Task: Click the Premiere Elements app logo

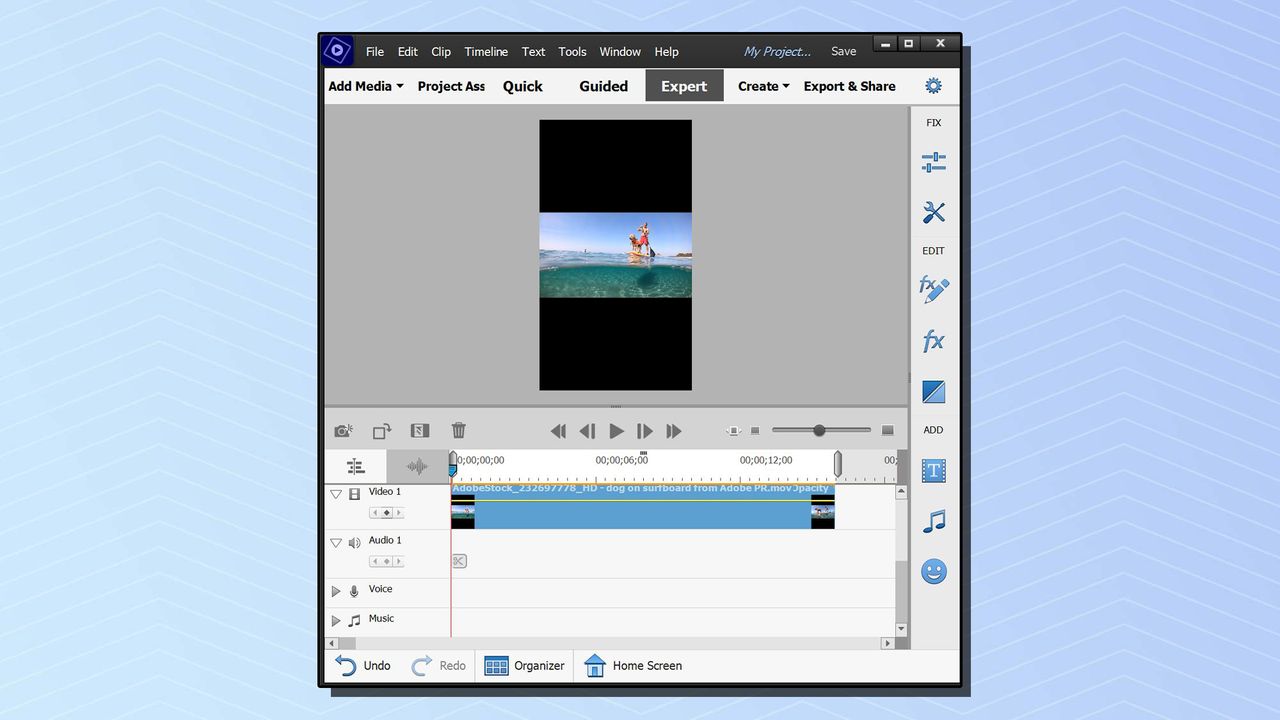Action: 337,51
